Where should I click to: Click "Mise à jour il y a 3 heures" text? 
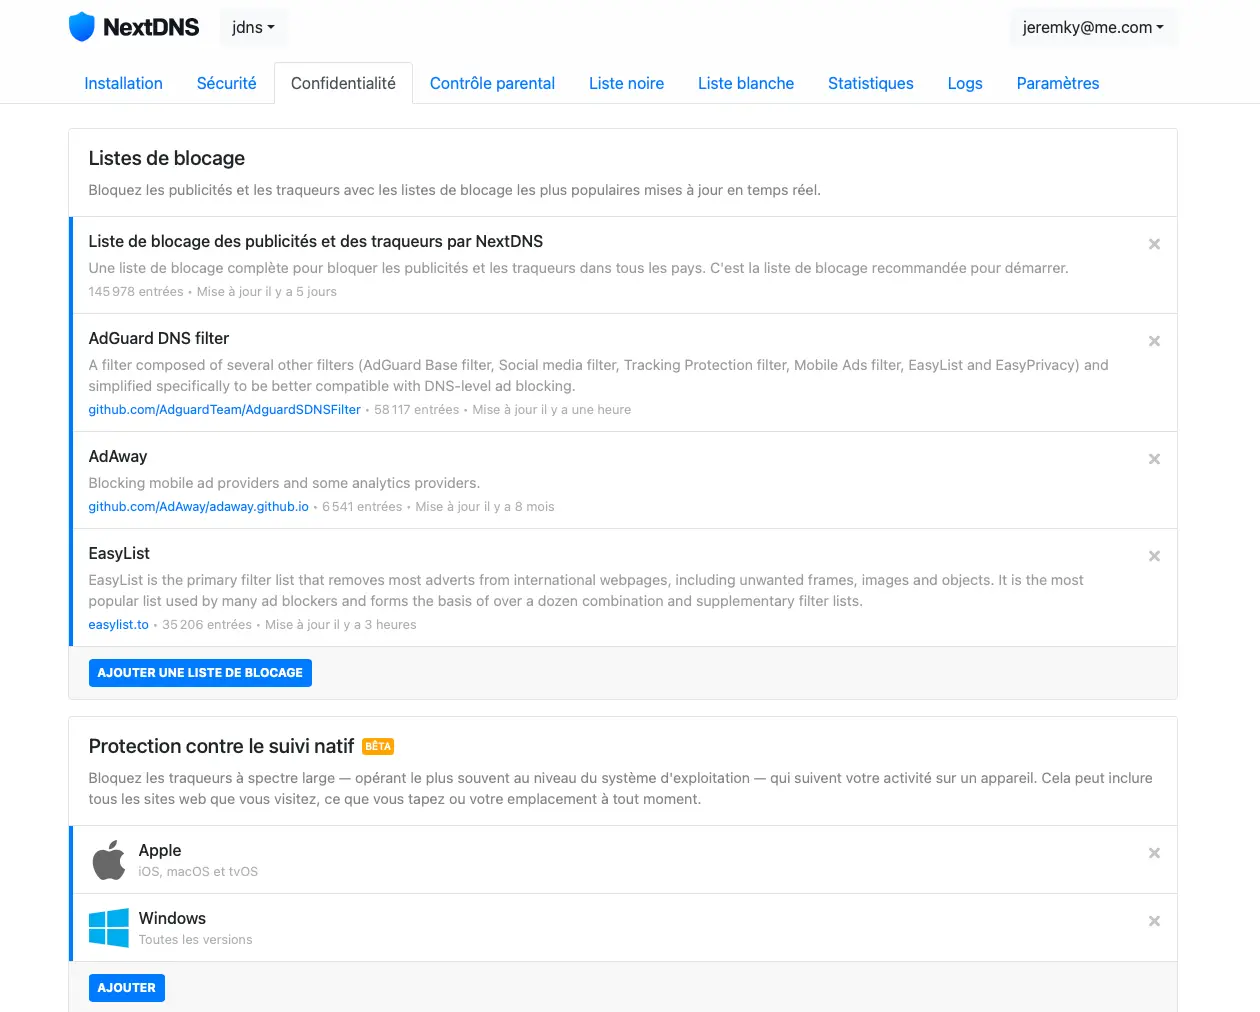(x=341, y=625)
